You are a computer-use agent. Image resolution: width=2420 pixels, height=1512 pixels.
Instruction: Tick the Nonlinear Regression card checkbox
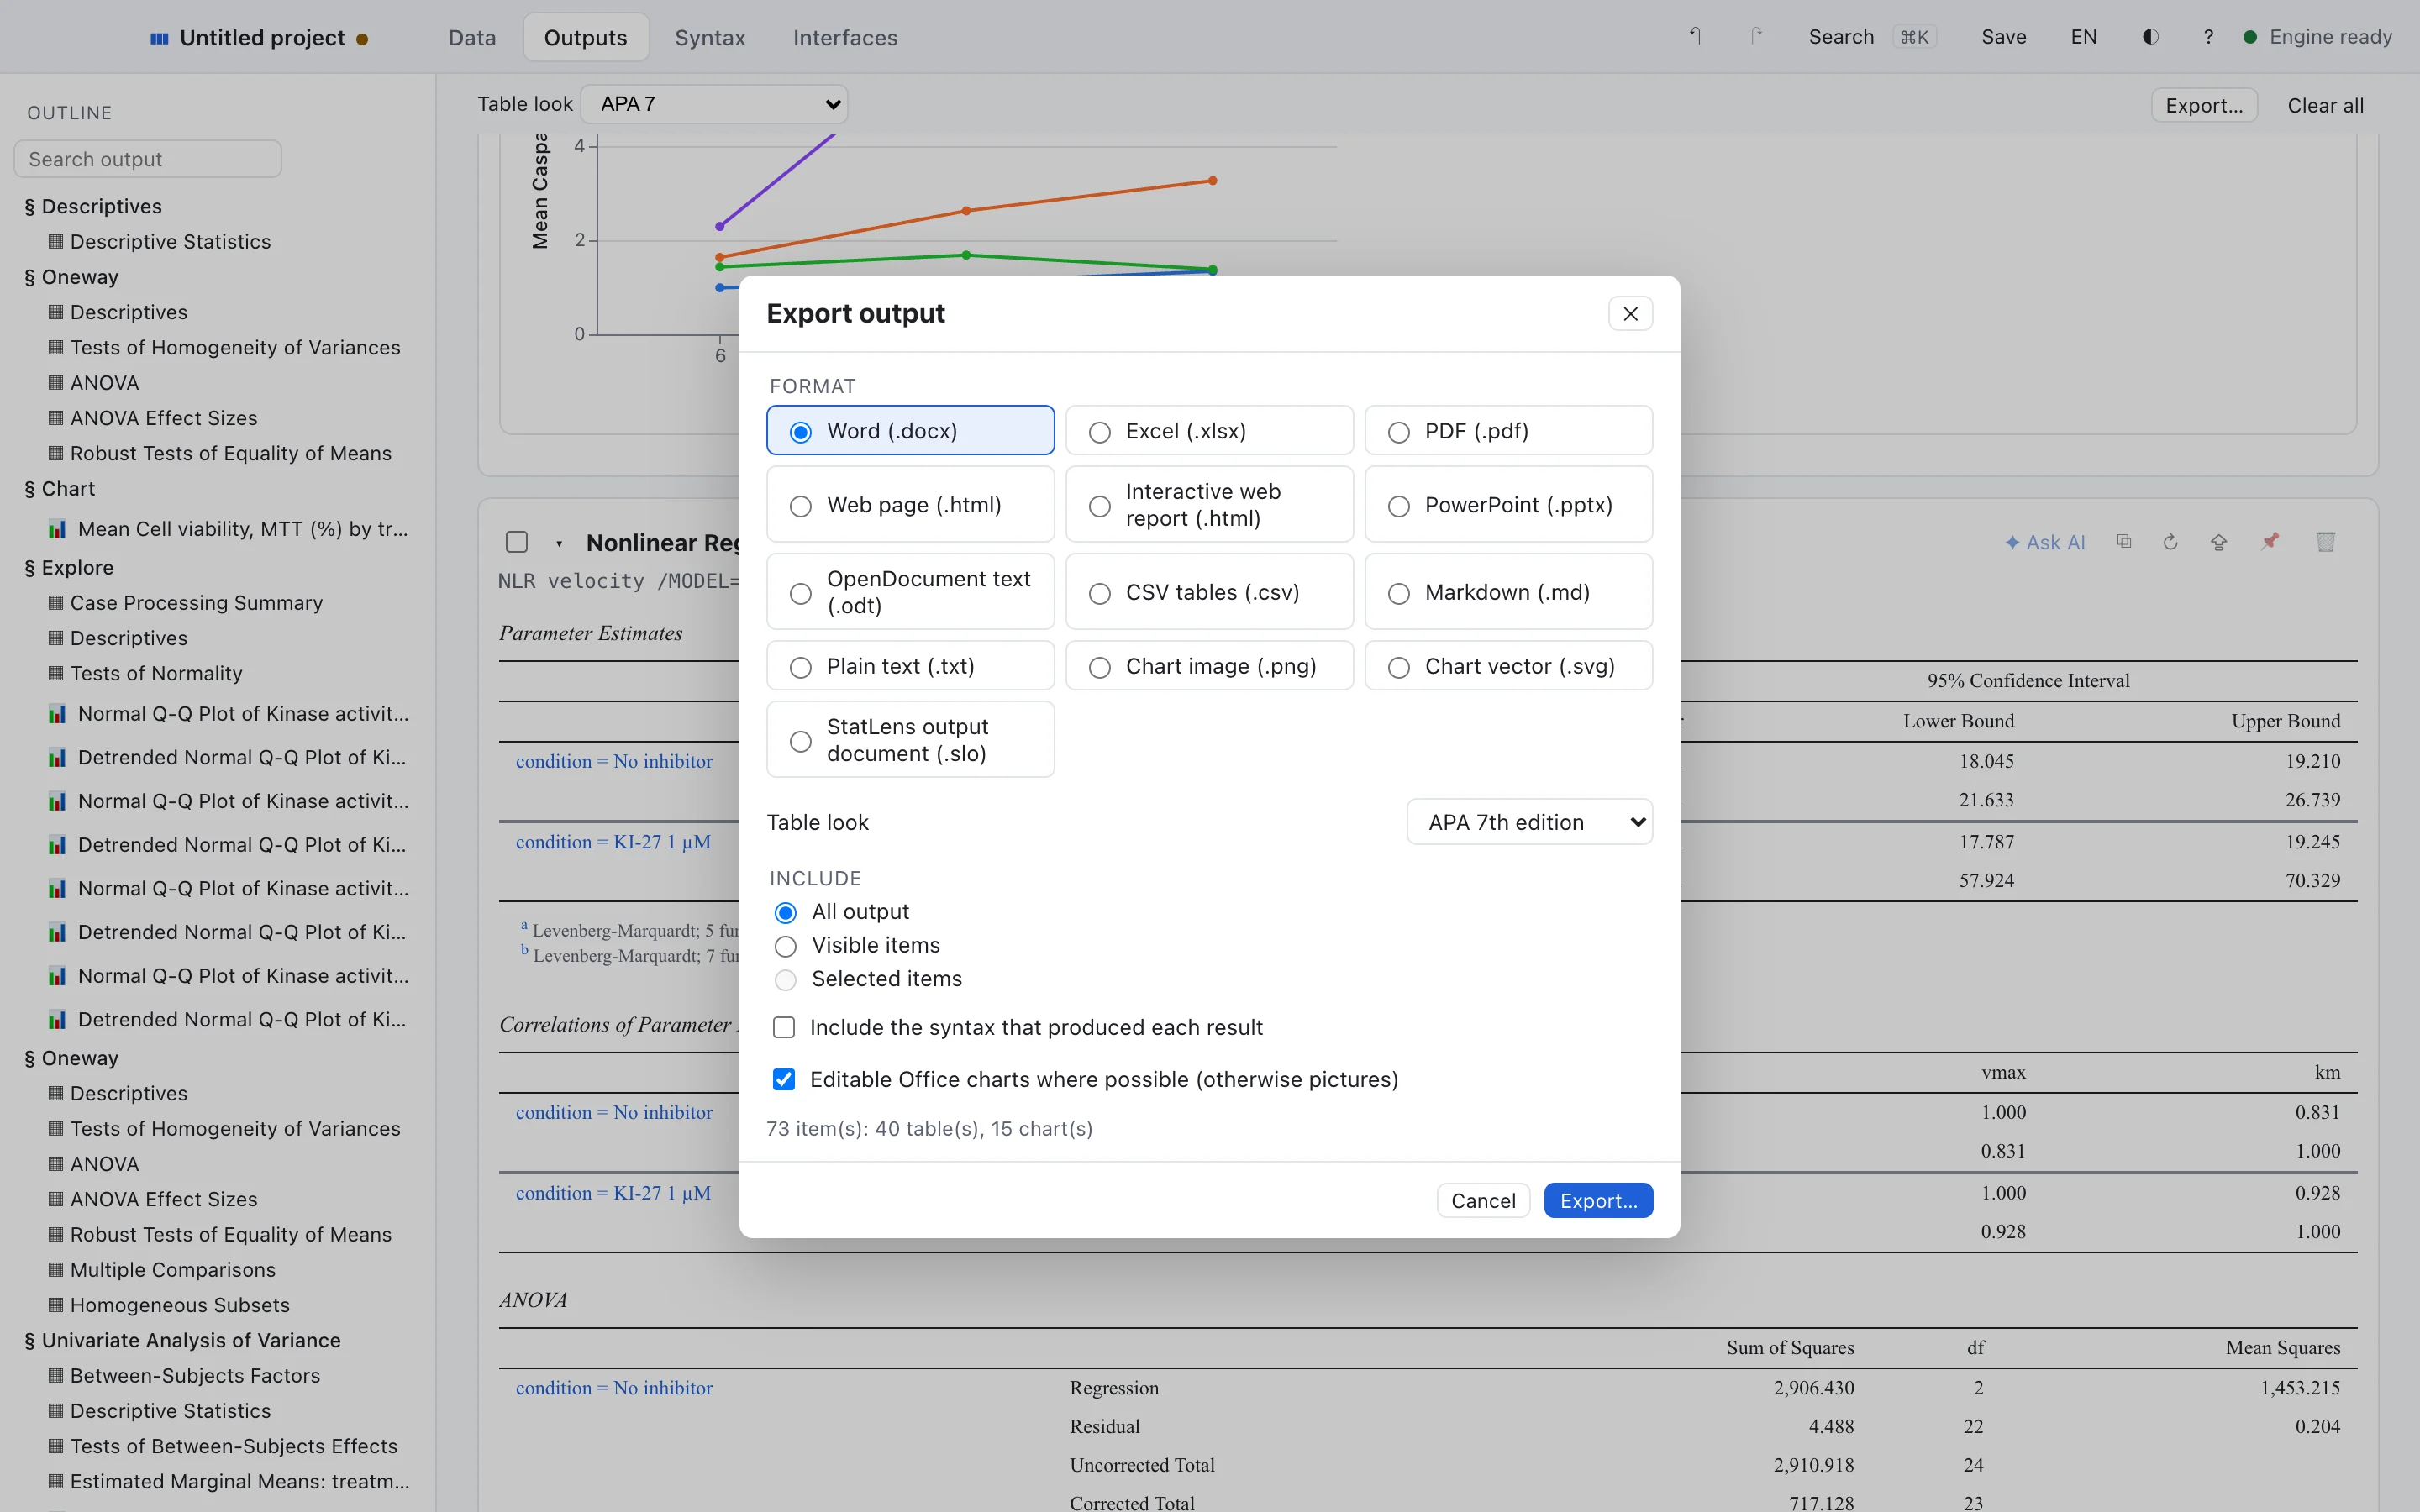[517, 542]
